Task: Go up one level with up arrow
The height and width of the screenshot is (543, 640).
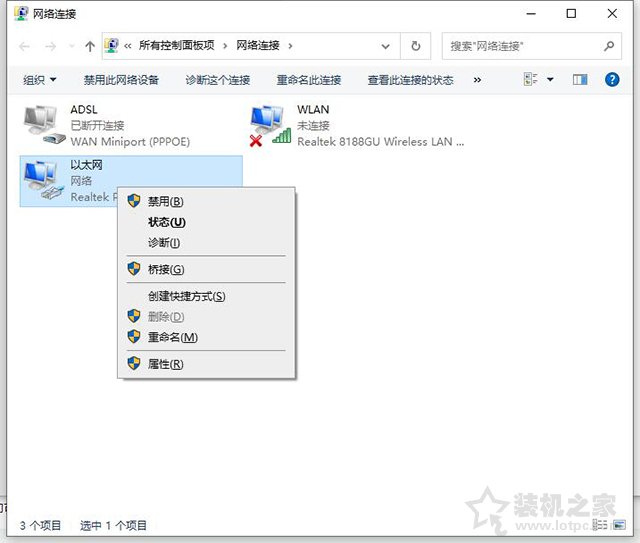Action: 90,46
